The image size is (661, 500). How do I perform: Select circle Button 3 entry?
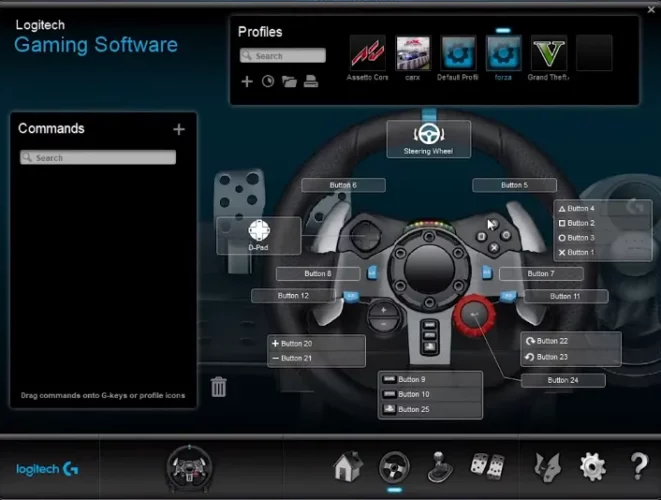[603, 238]
